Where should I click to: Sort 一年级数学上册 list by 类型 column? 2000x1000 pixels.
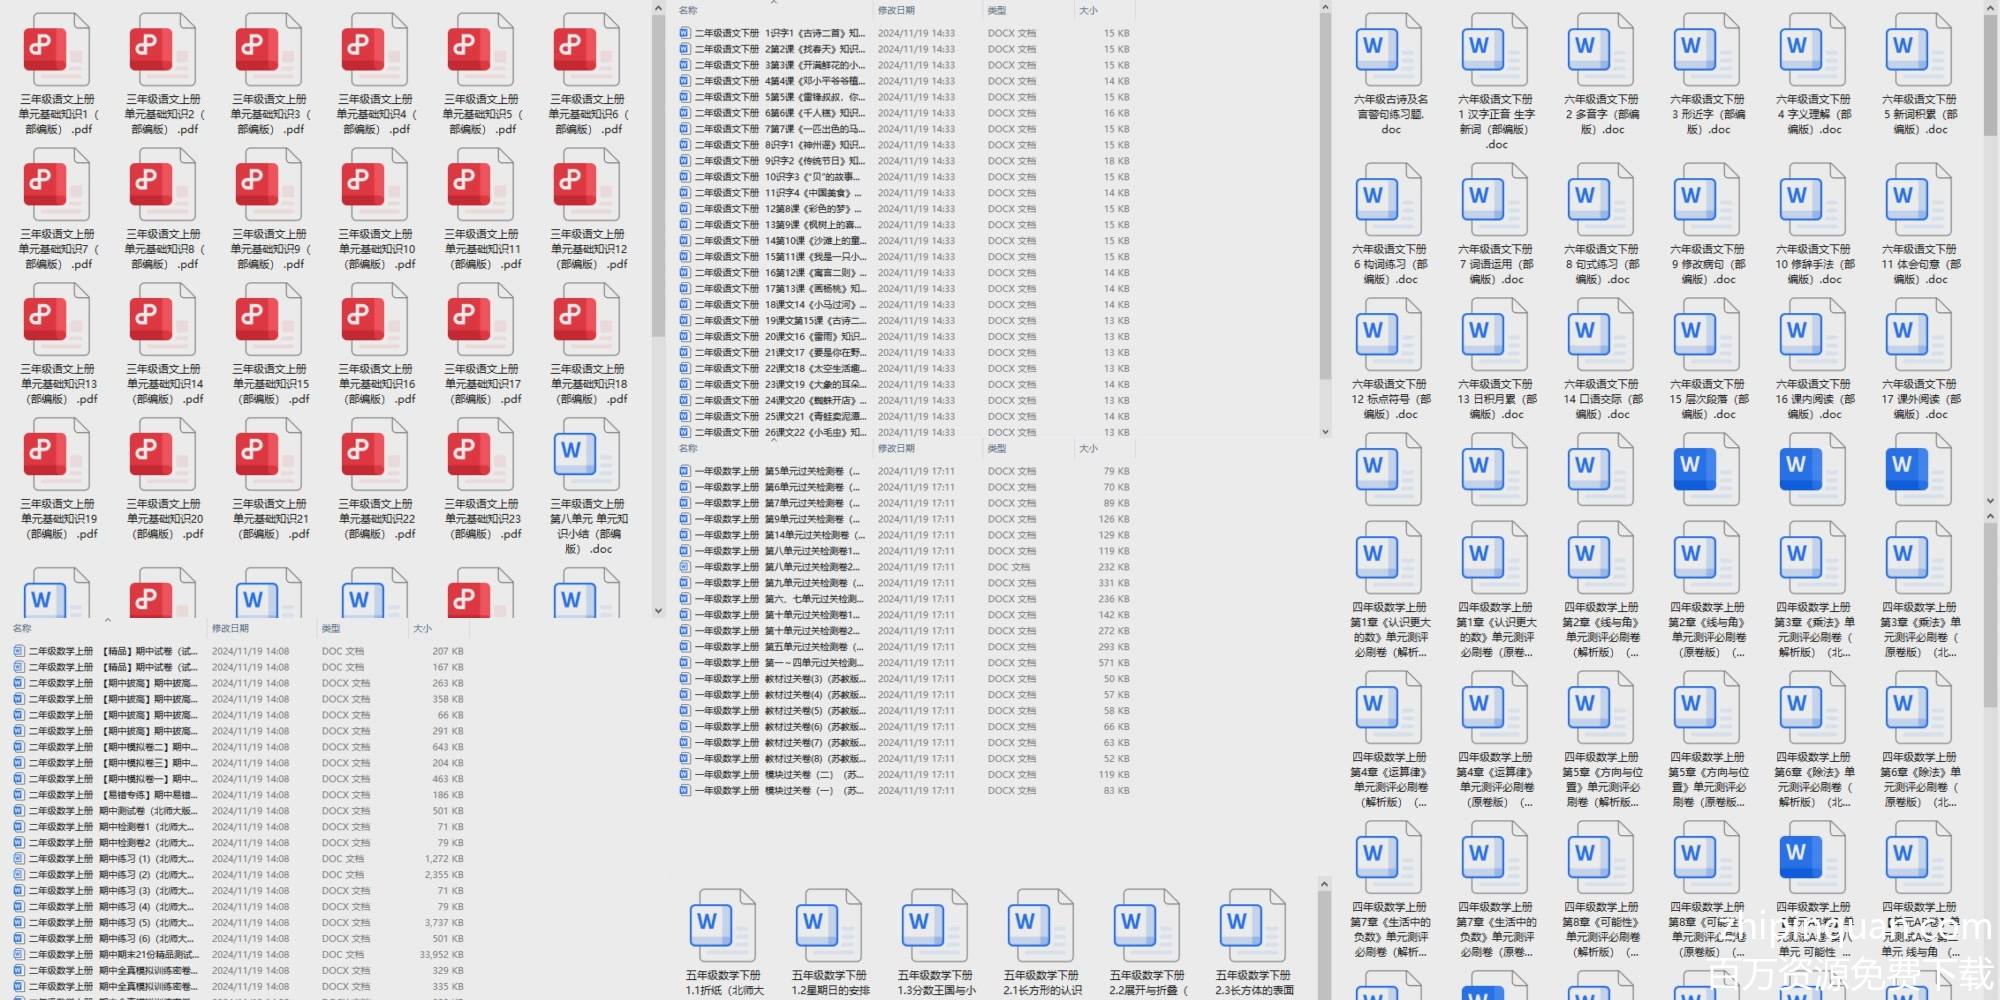[x=997, y=448]
